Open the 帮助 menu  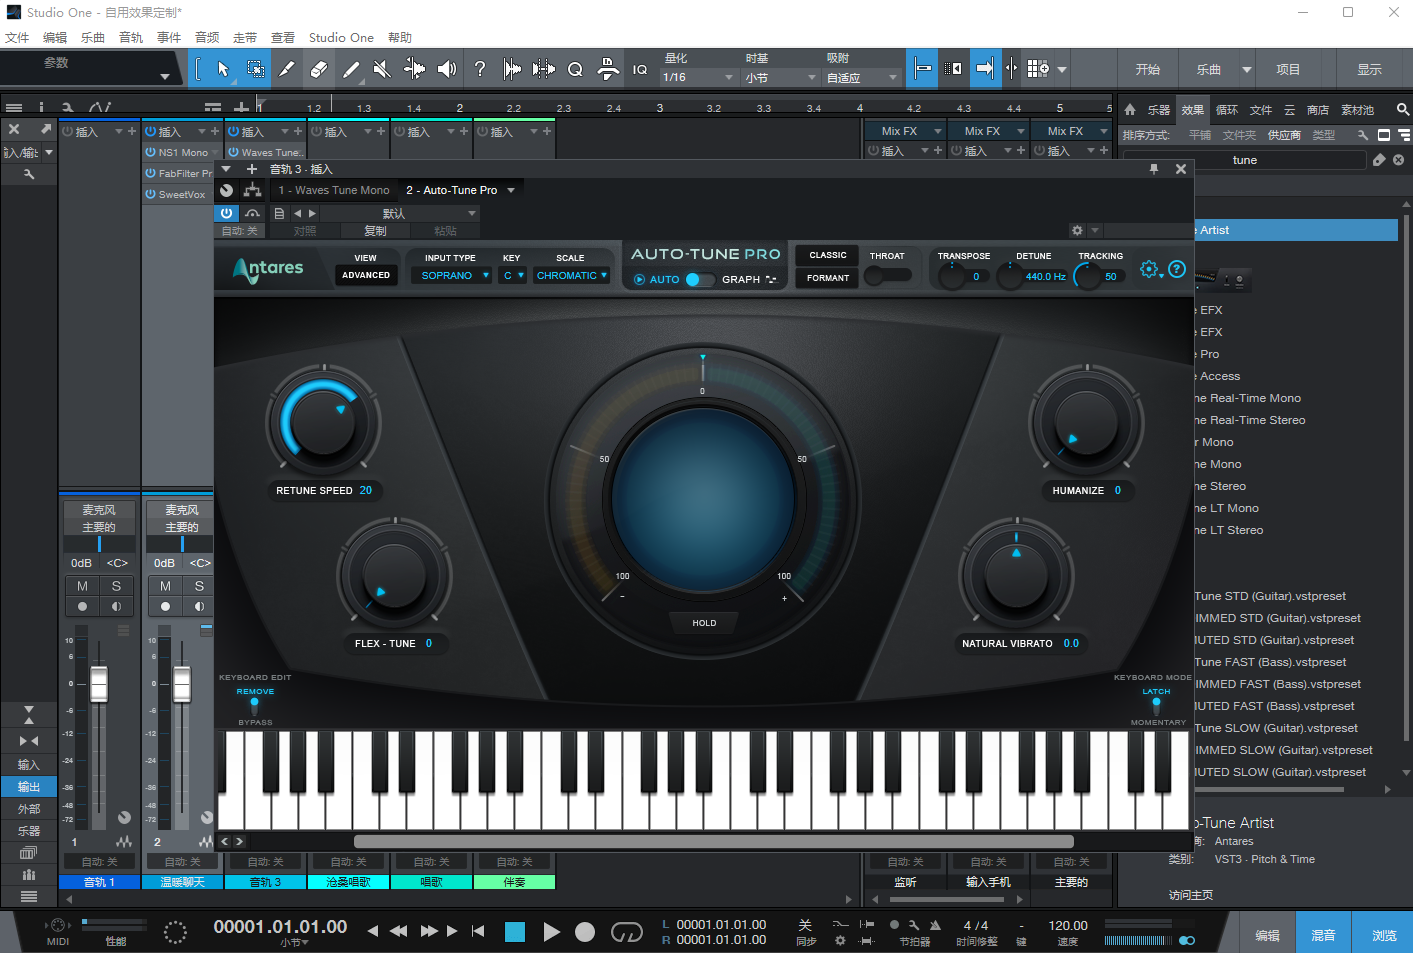[400, 38]
